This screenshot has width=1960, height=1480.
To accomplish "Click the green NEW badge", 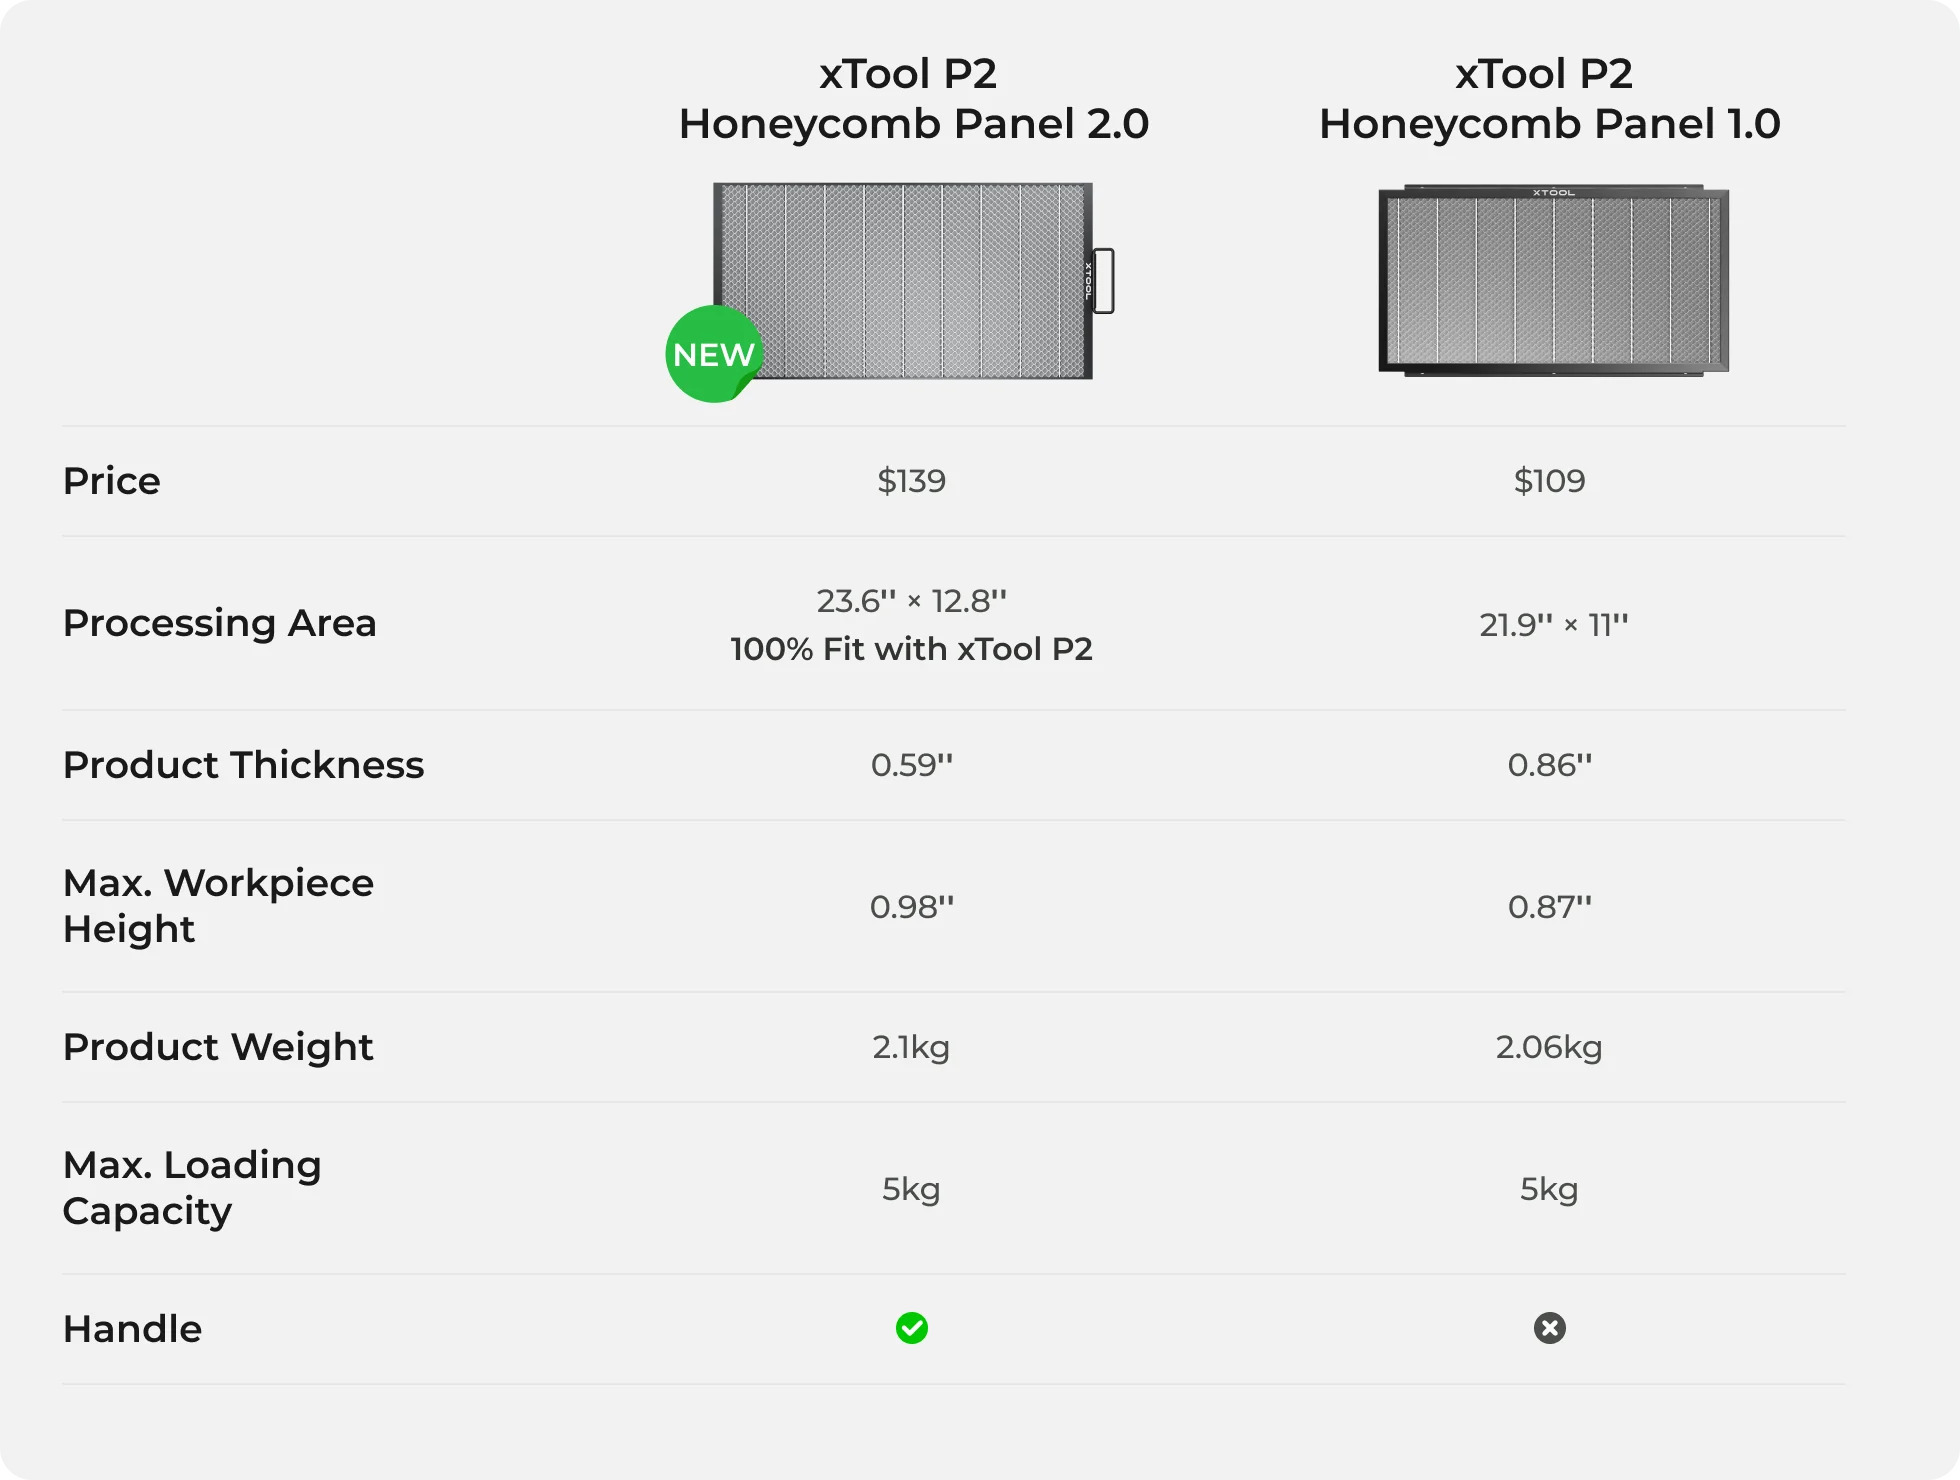I will click(713, 354).
